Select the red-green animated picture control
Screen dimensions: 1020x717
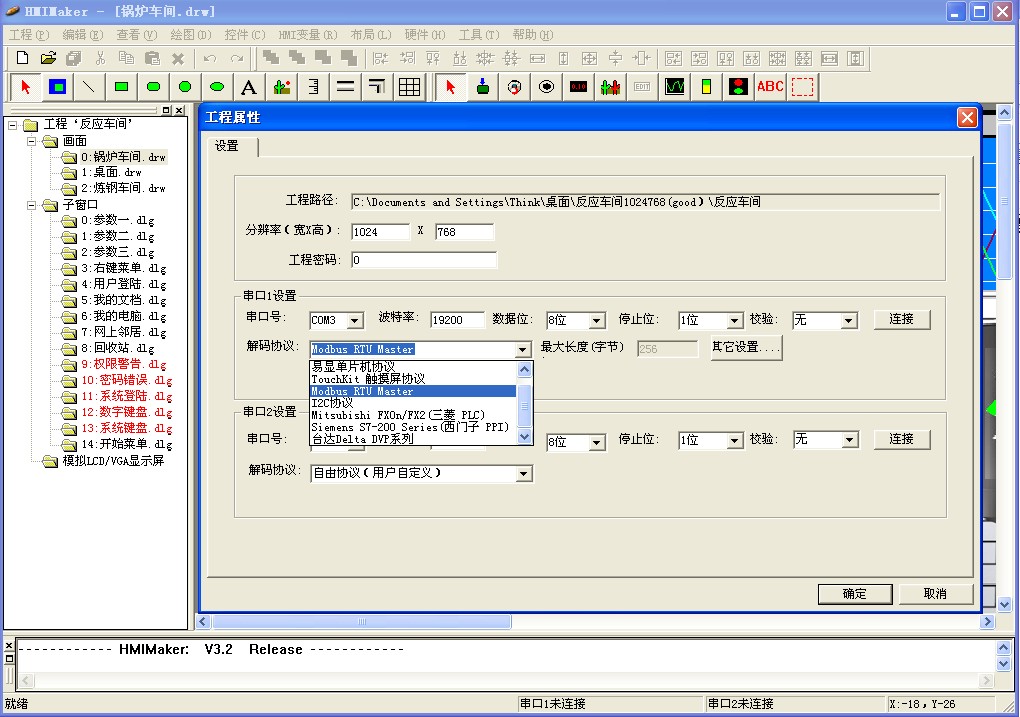[610, 87]
